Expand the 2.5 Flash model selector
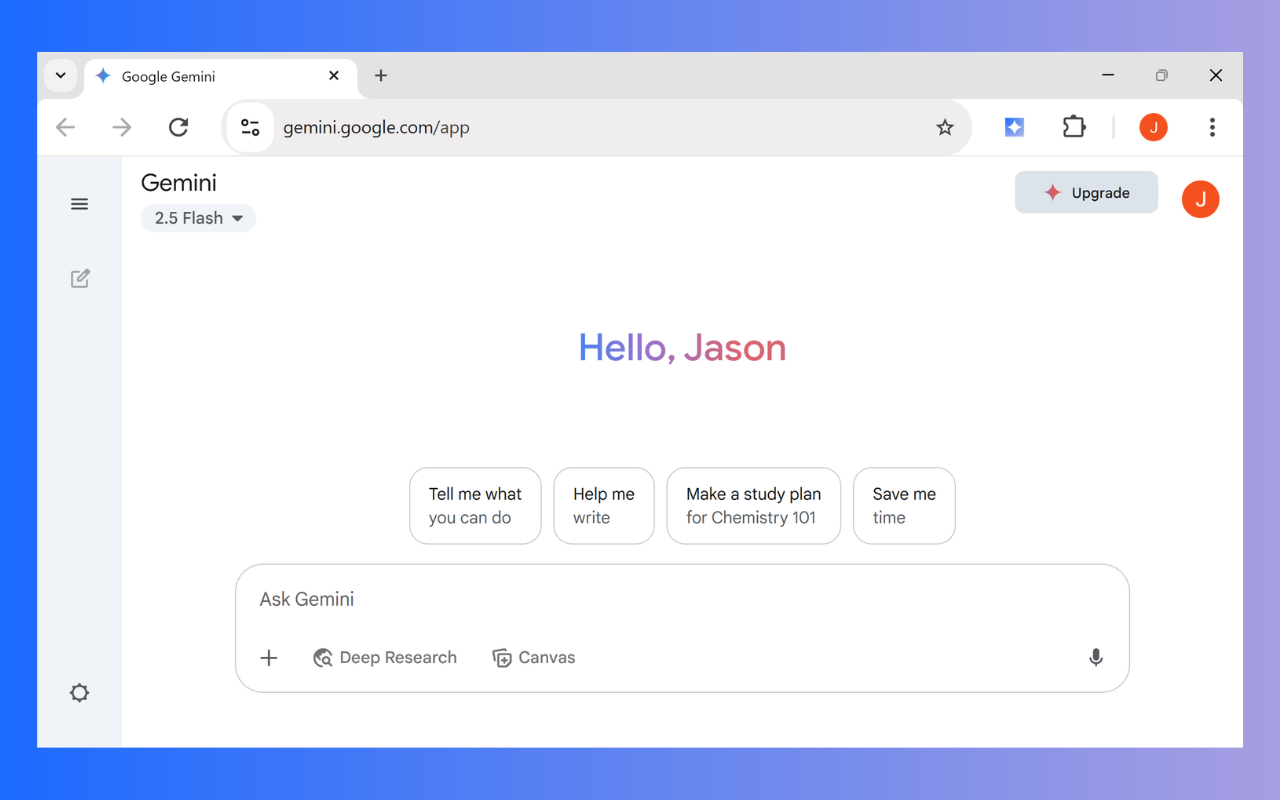Screen dimensions: 1280x800 coord(198,218)
